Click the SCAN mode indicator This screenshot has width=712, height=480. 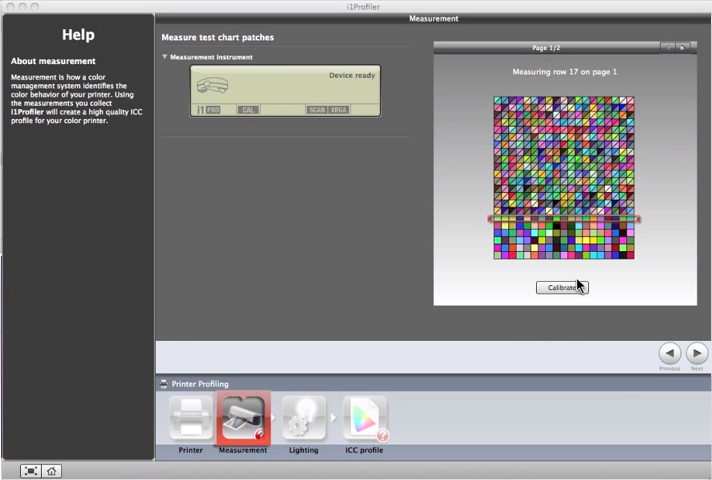[x=317, y=109]
